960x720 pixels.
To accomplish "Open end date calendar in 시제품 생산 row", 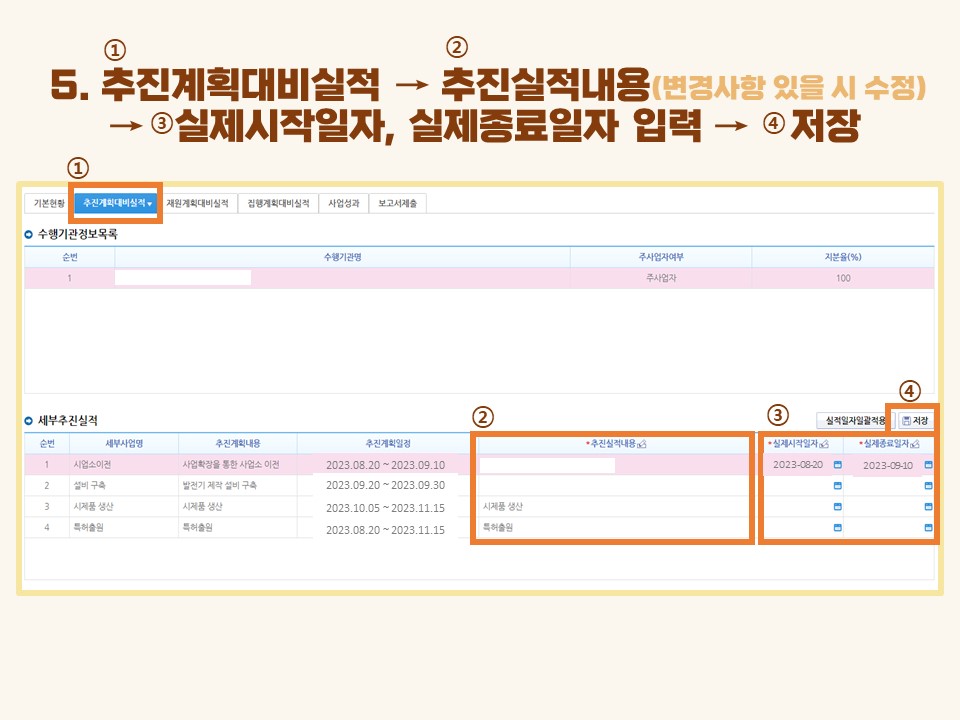I will coord(928,507).
